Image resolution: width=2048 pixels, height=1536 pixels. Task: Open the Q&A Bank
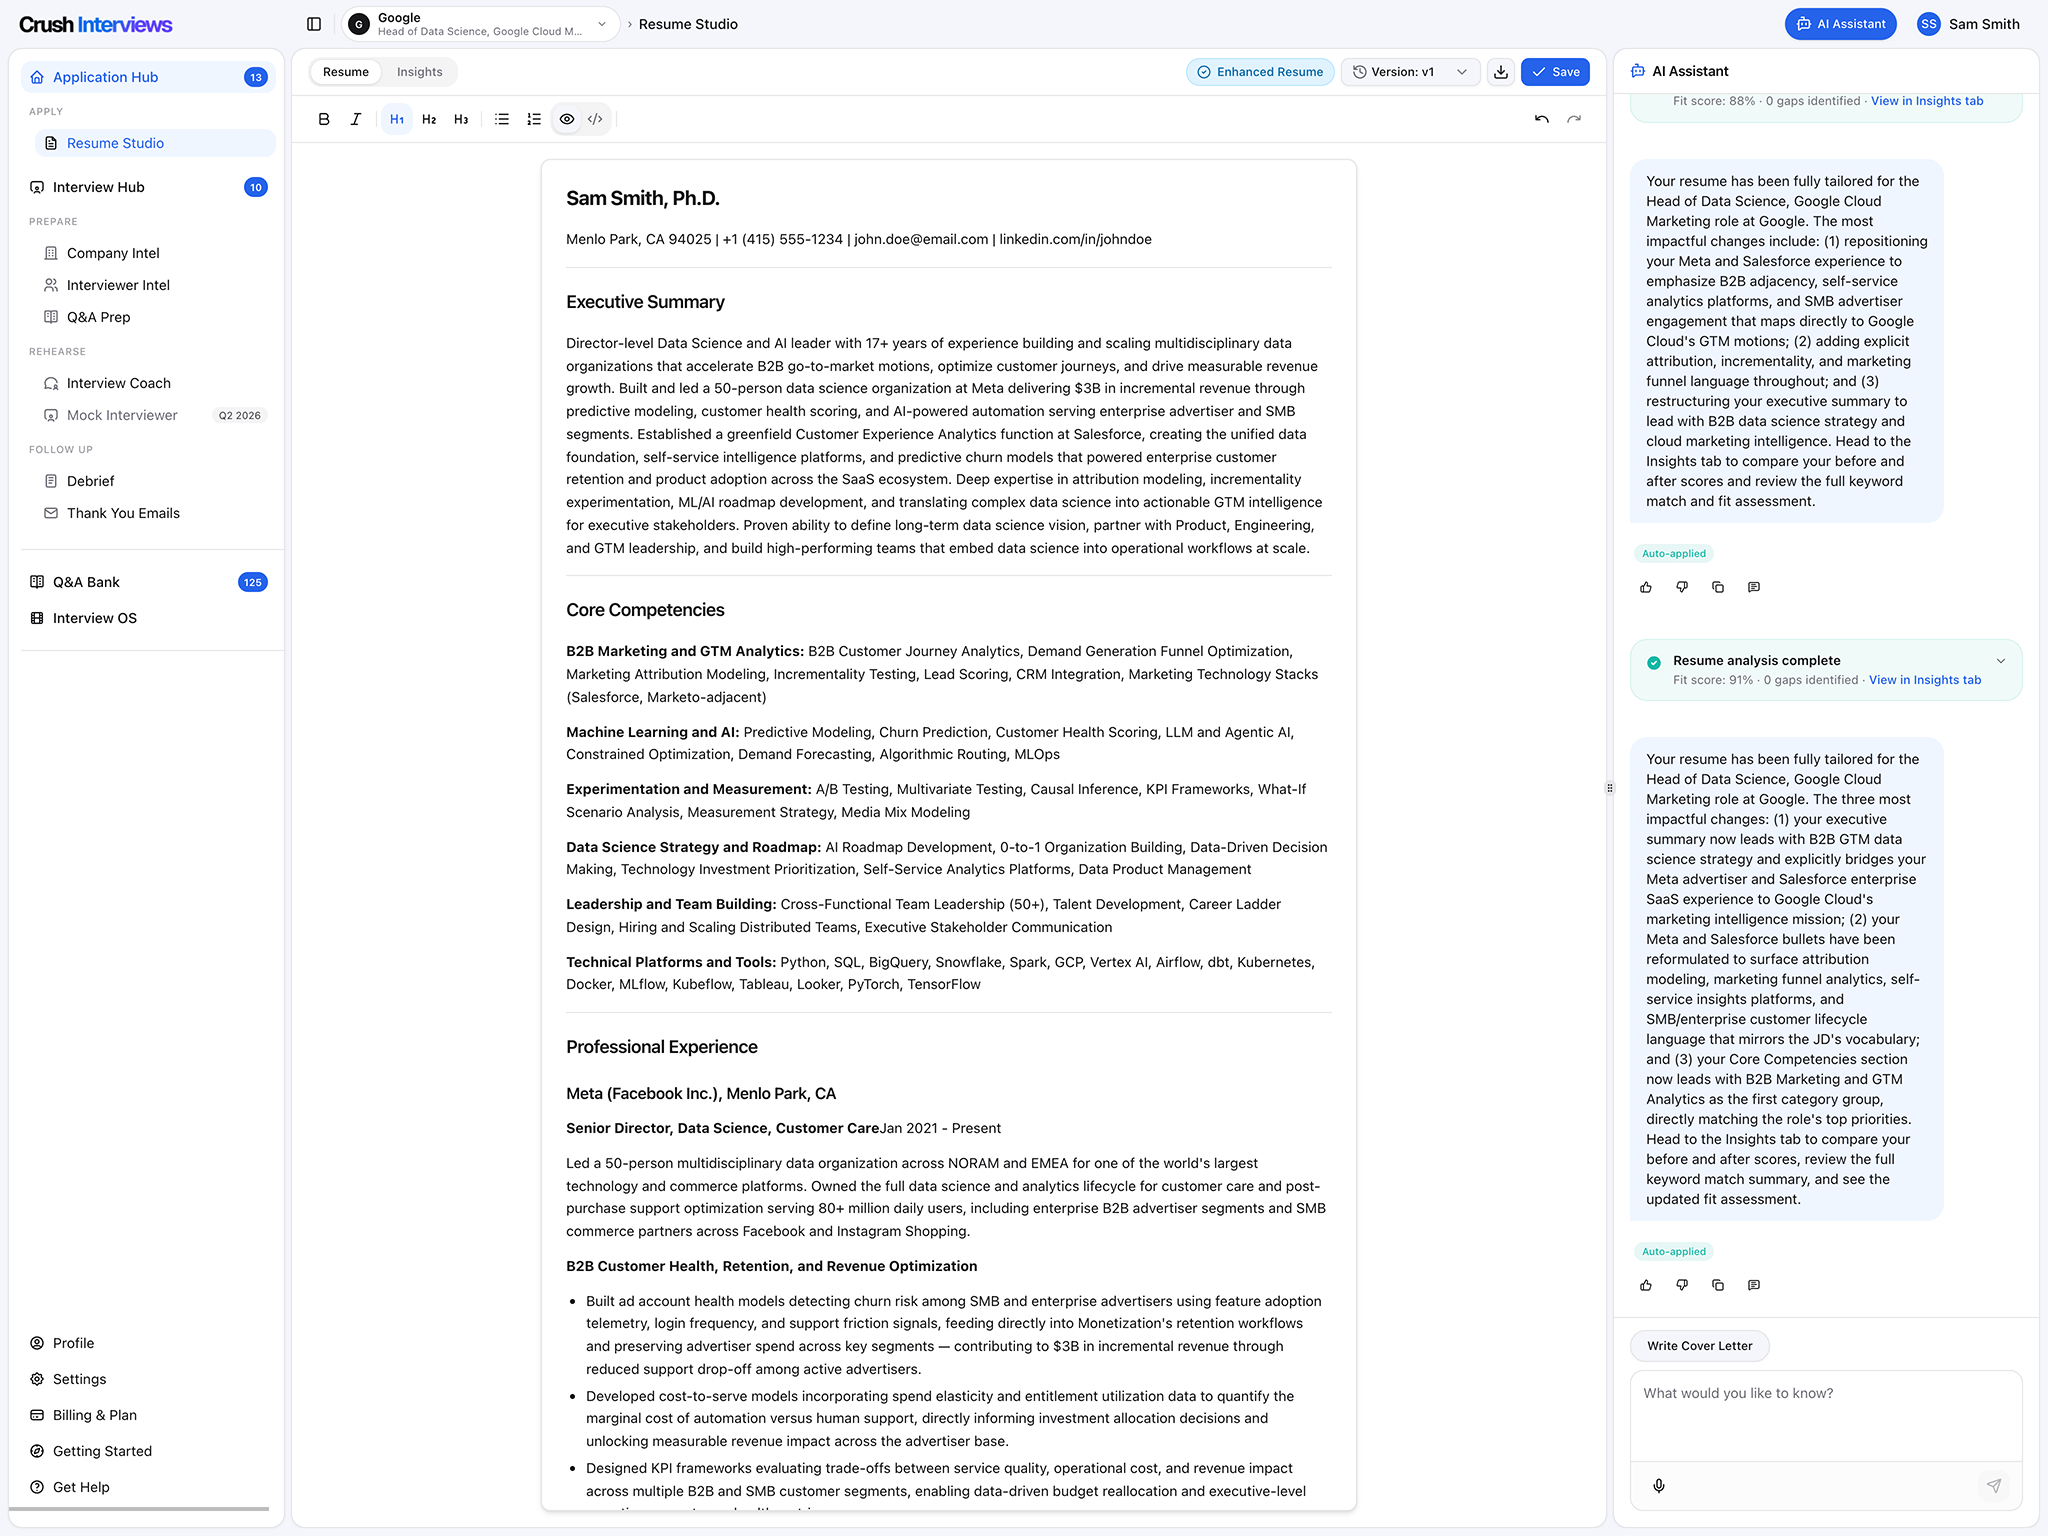tap(149, 582)
